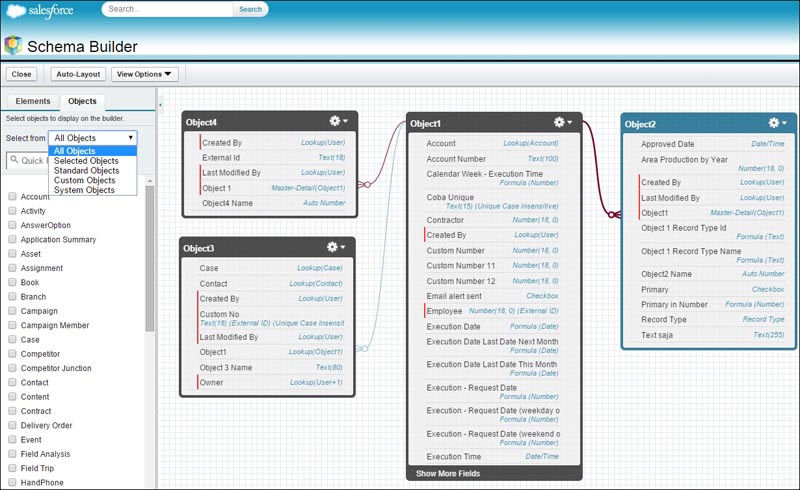Collapse the sidebar with the arrow handle

click(160, 105)
